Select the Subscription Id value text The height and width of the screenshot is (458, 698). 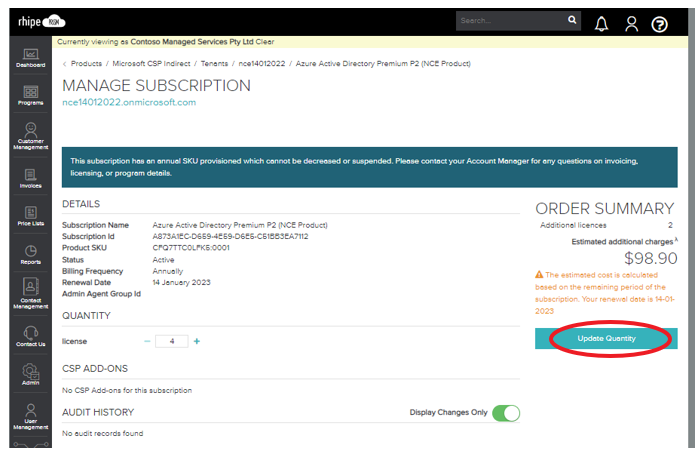(230, 236)
